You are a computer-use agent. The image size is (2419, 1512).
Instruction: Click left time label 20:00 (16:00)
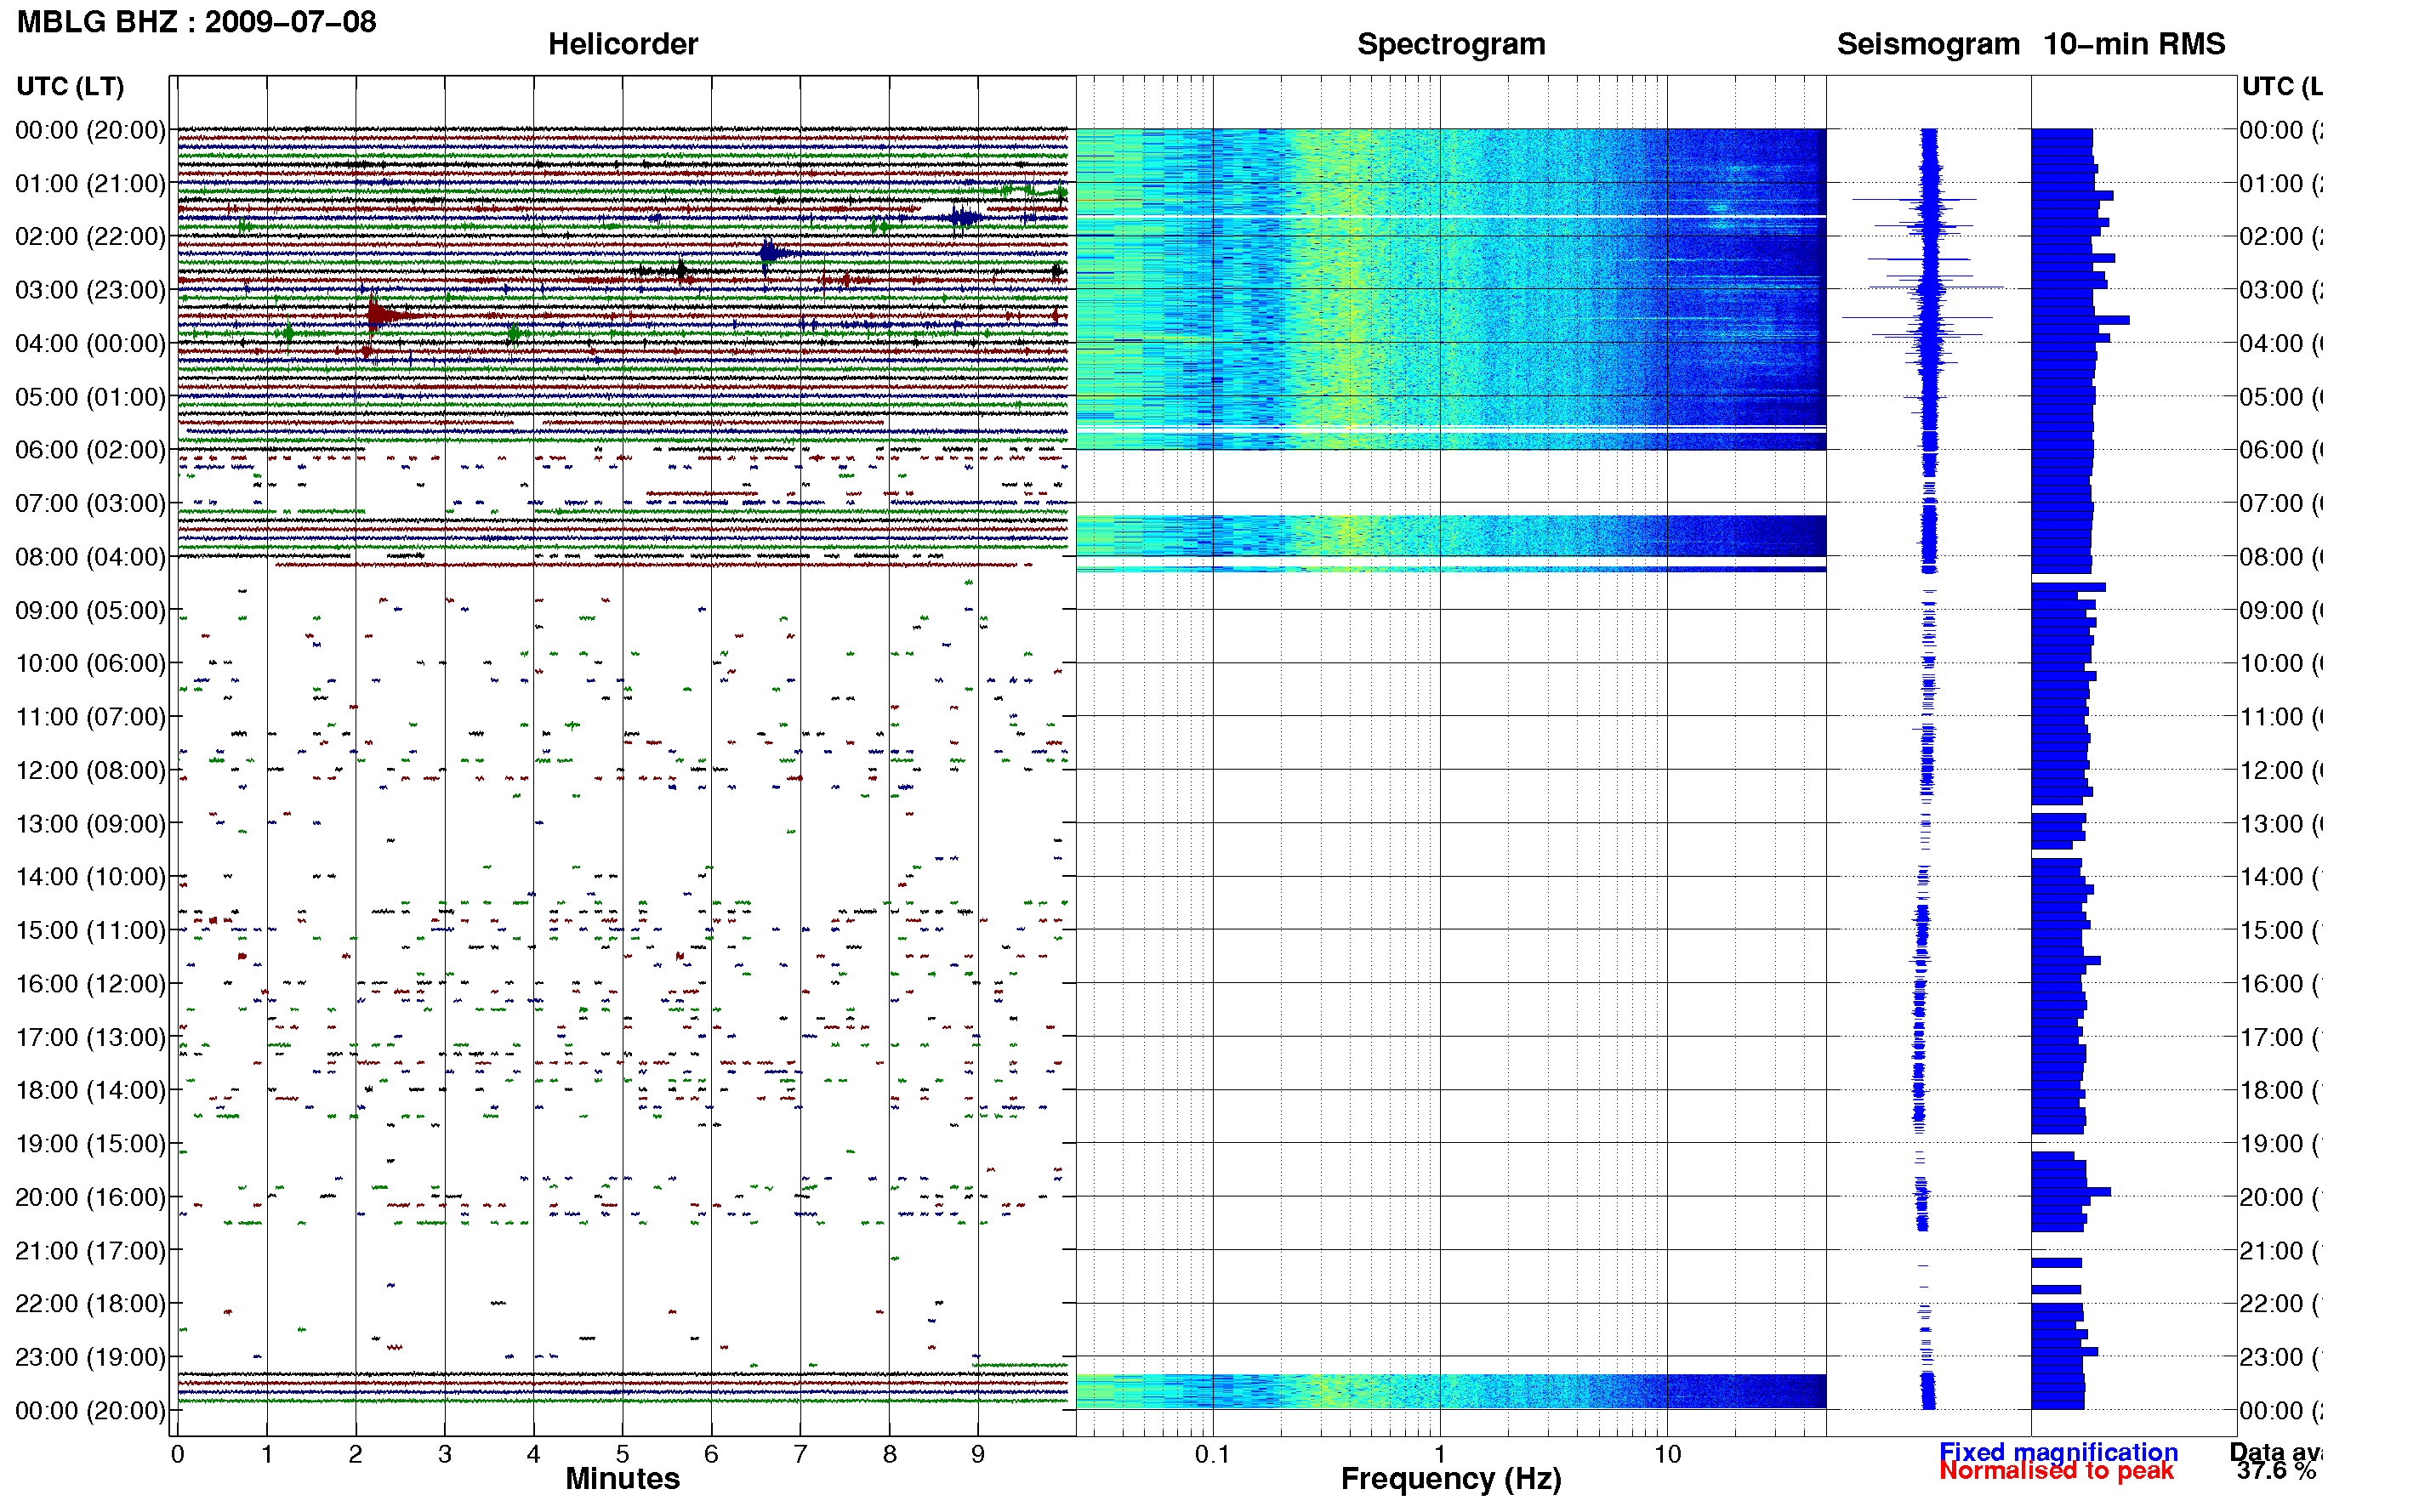[x=90, y=1197]
